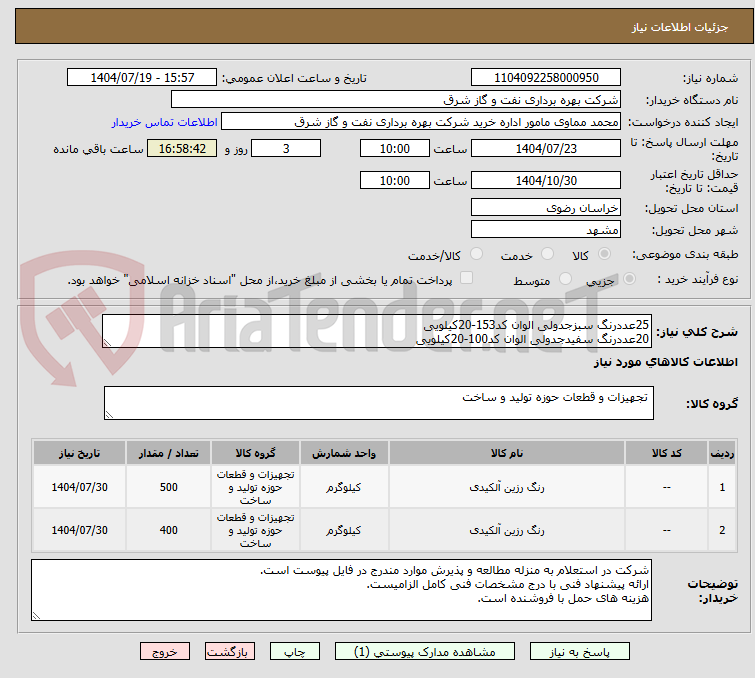
Task: Toggle the اسناد خزانه اسلامی payment checkbox
Action: click(466, 278)
